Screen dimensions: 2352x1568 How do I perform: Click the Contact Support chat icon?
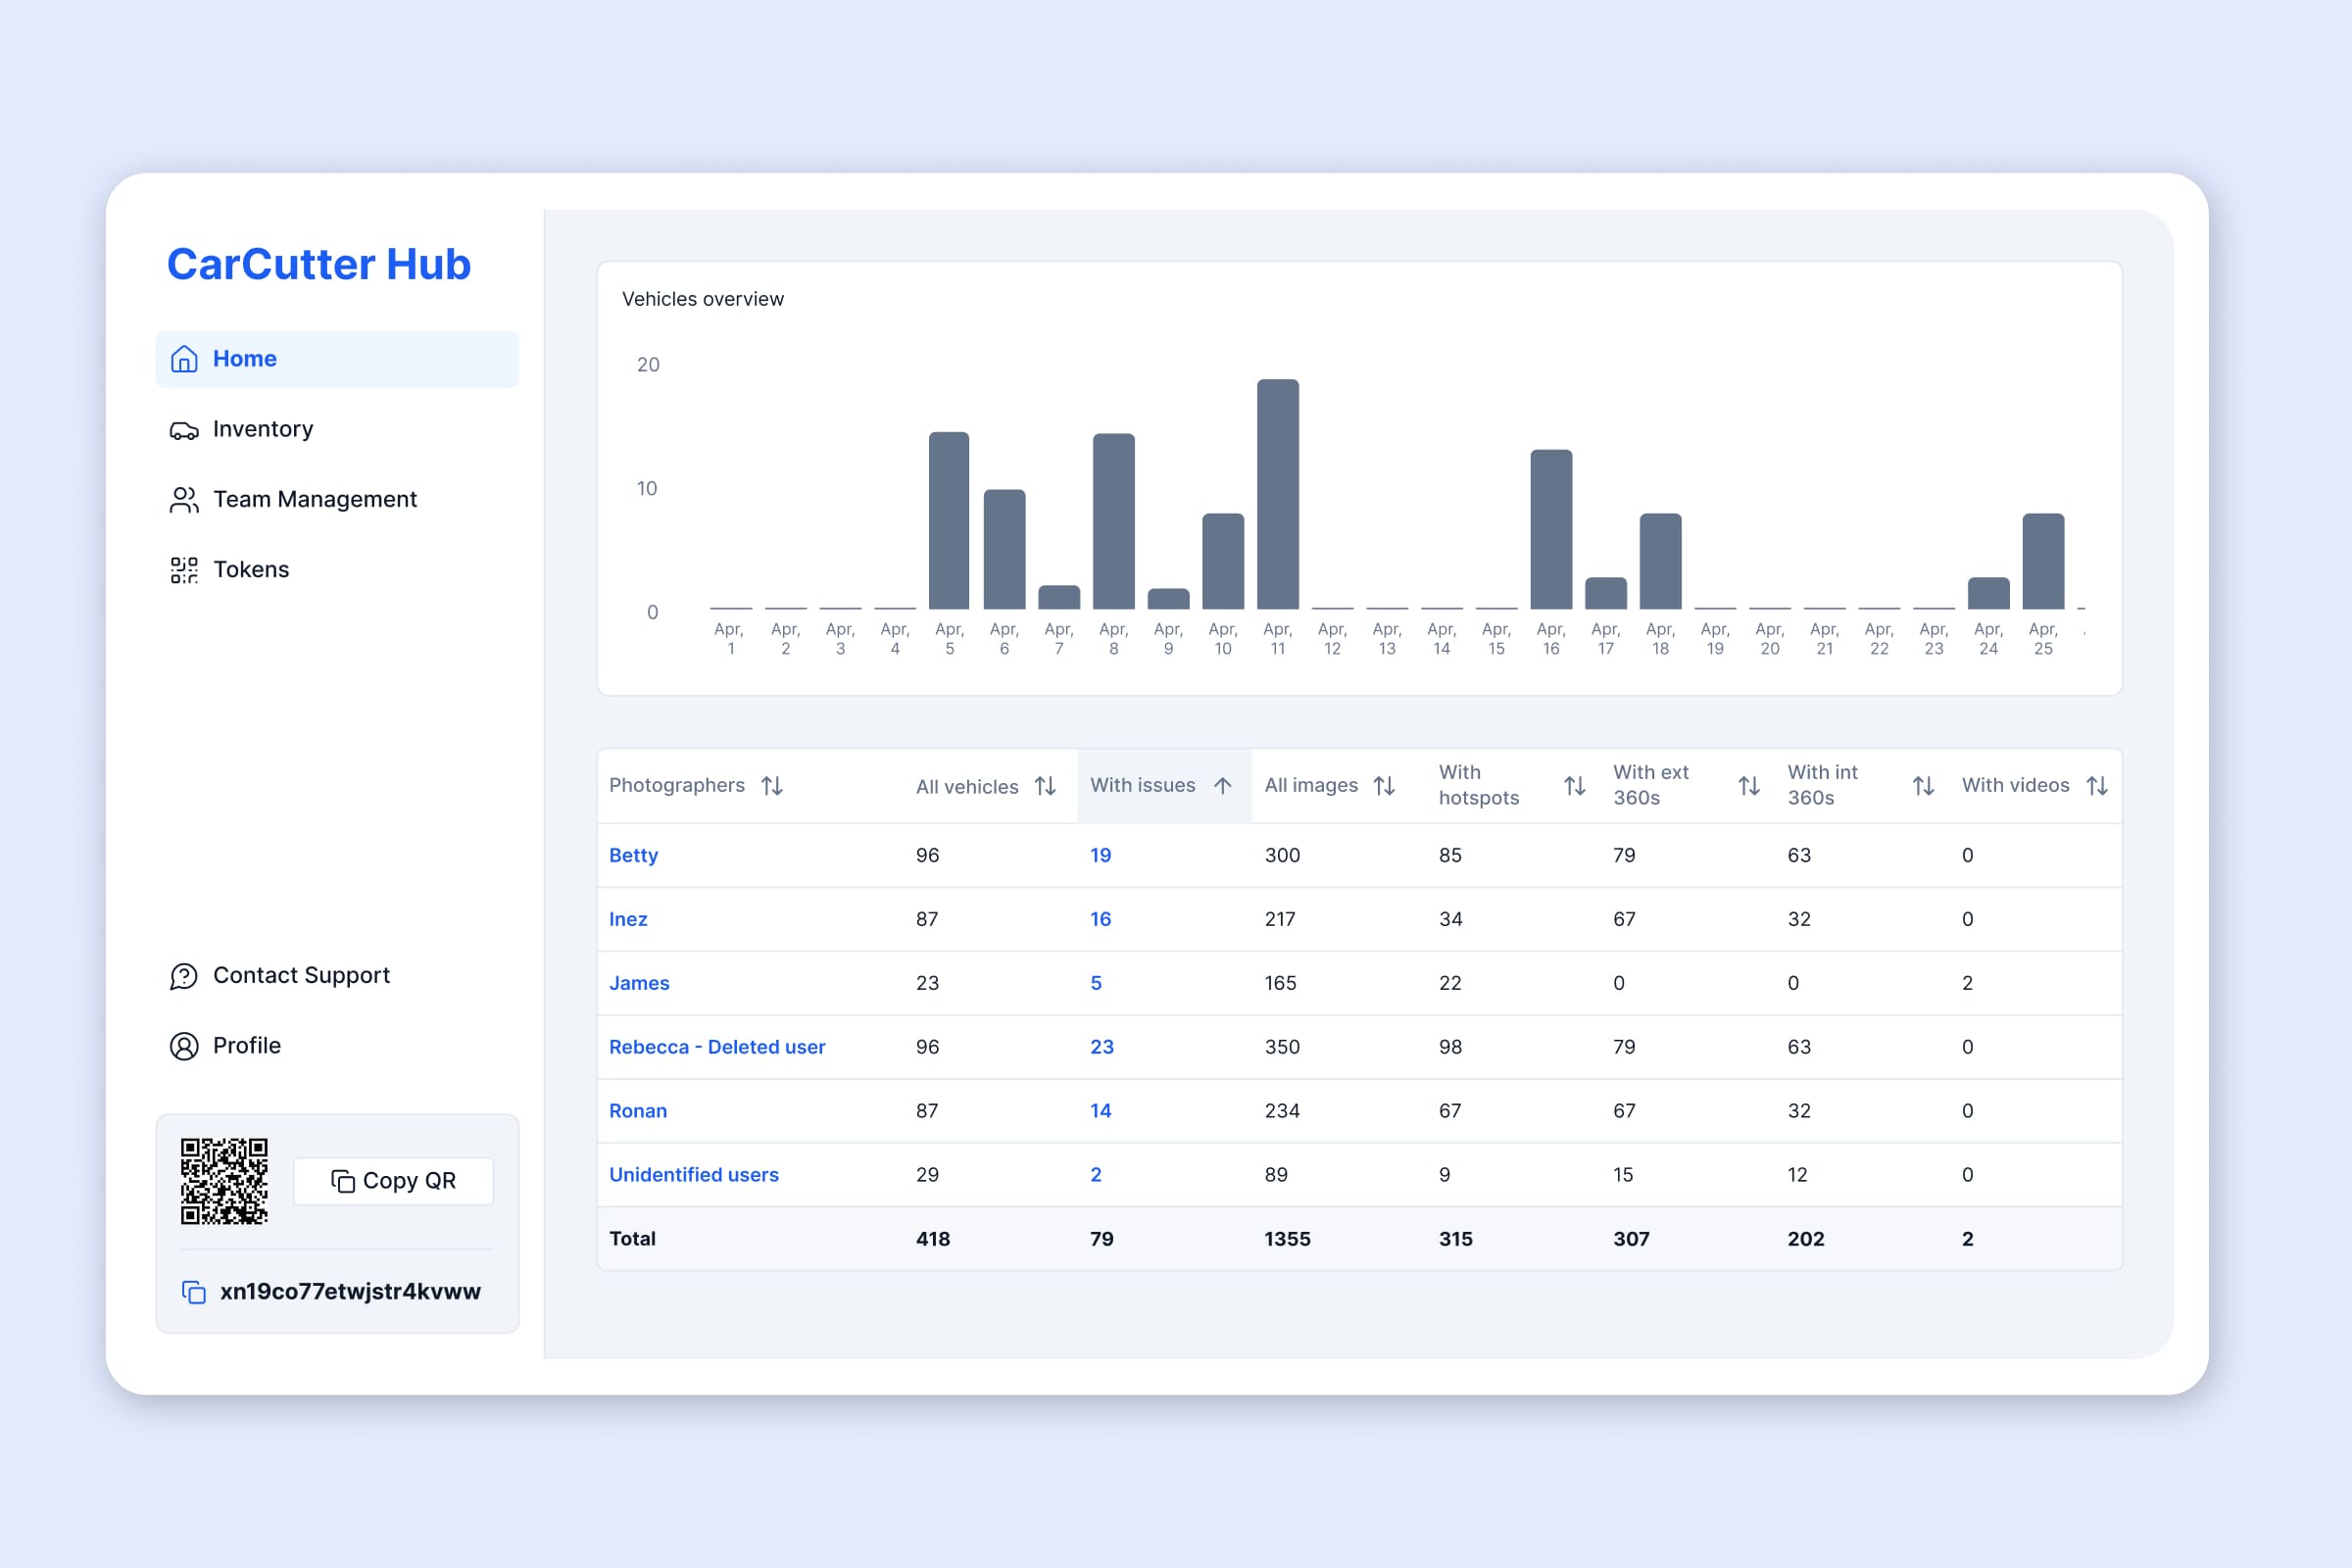(184, 976)
